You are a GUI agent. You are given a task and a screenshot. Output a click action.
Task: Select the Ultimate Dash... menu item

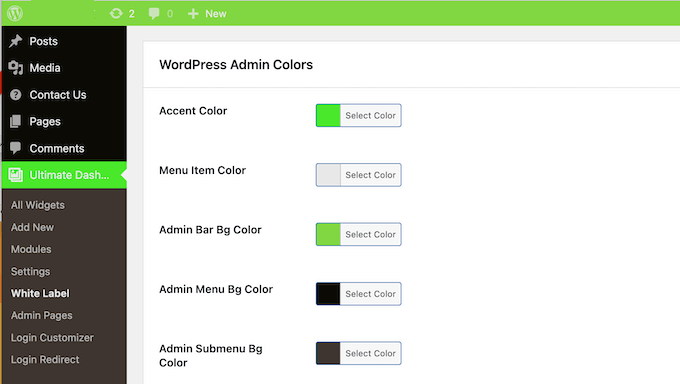[64, 175]
